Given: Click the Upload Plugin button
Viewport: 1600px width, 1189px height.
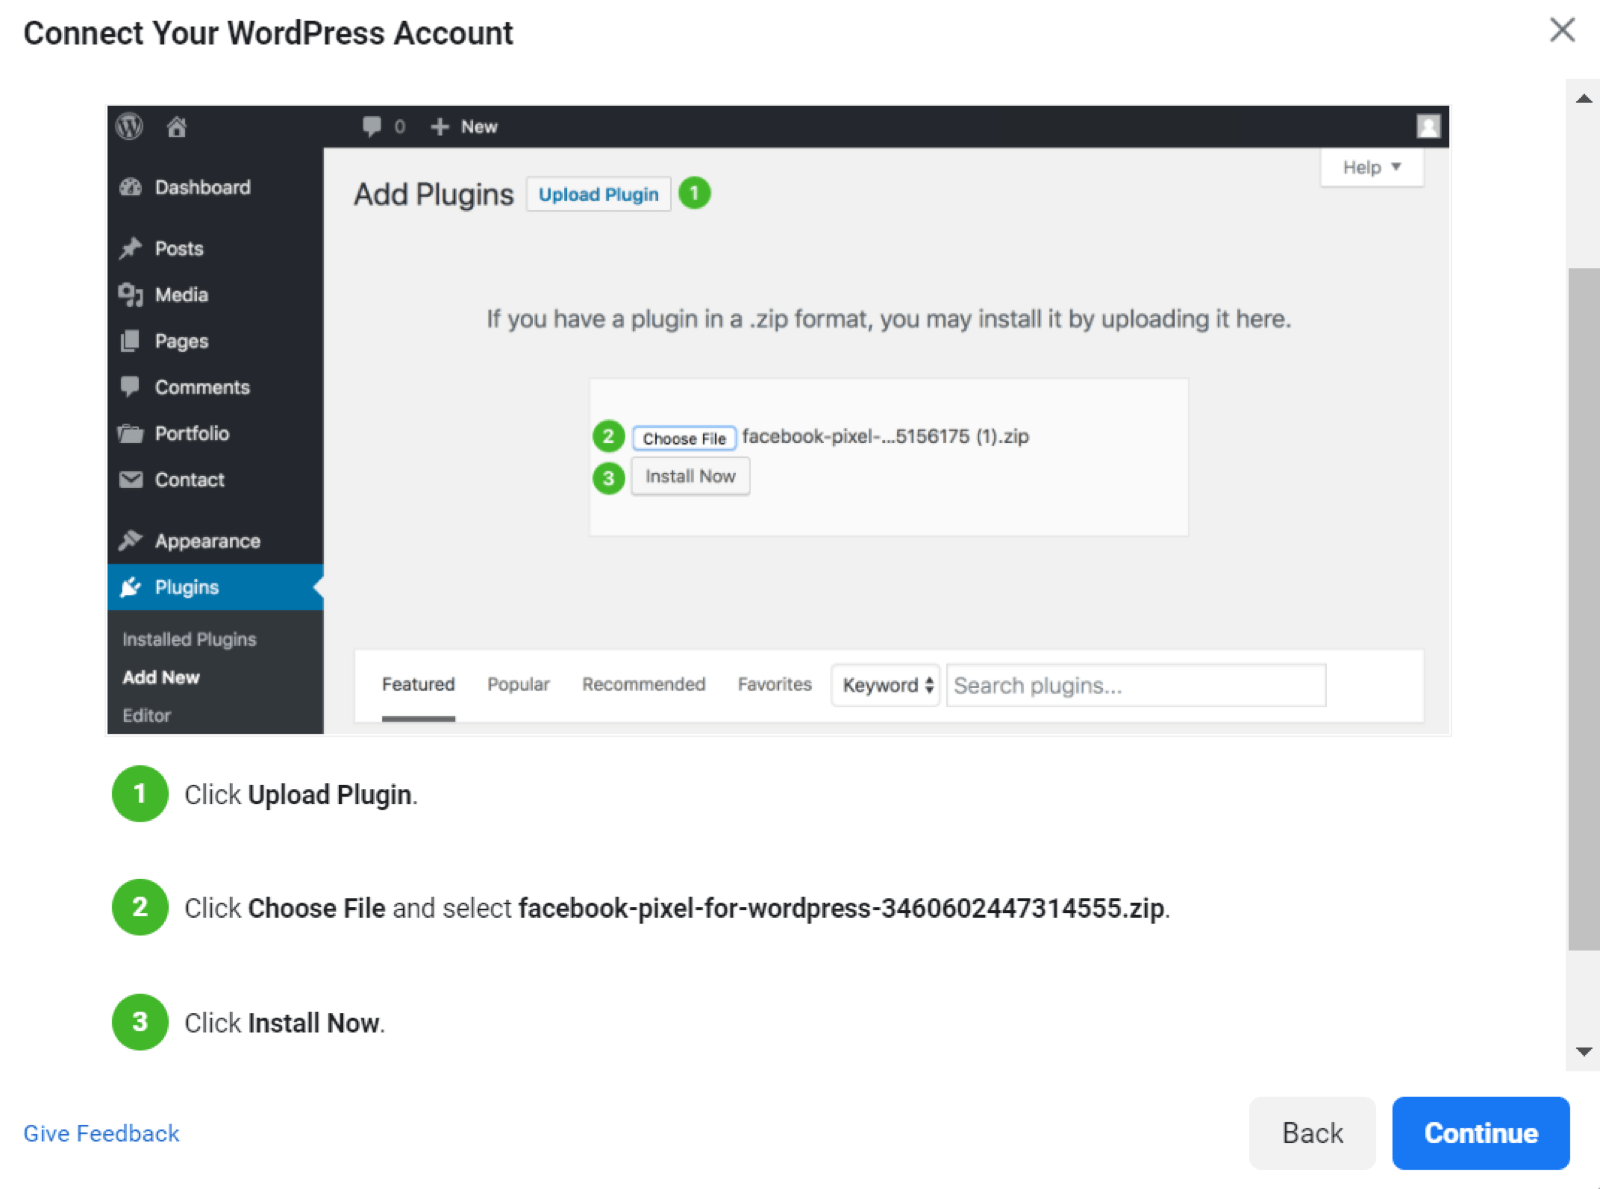Looking at the screenshot, I should (598, 195).
